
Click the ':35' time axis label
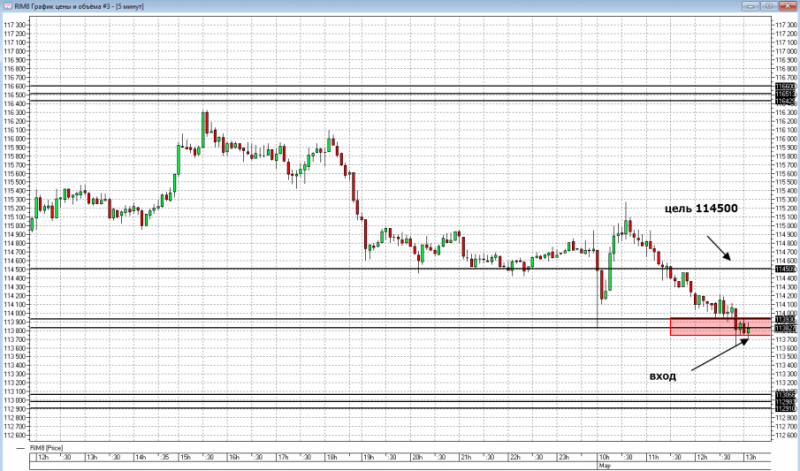(166, 457)
